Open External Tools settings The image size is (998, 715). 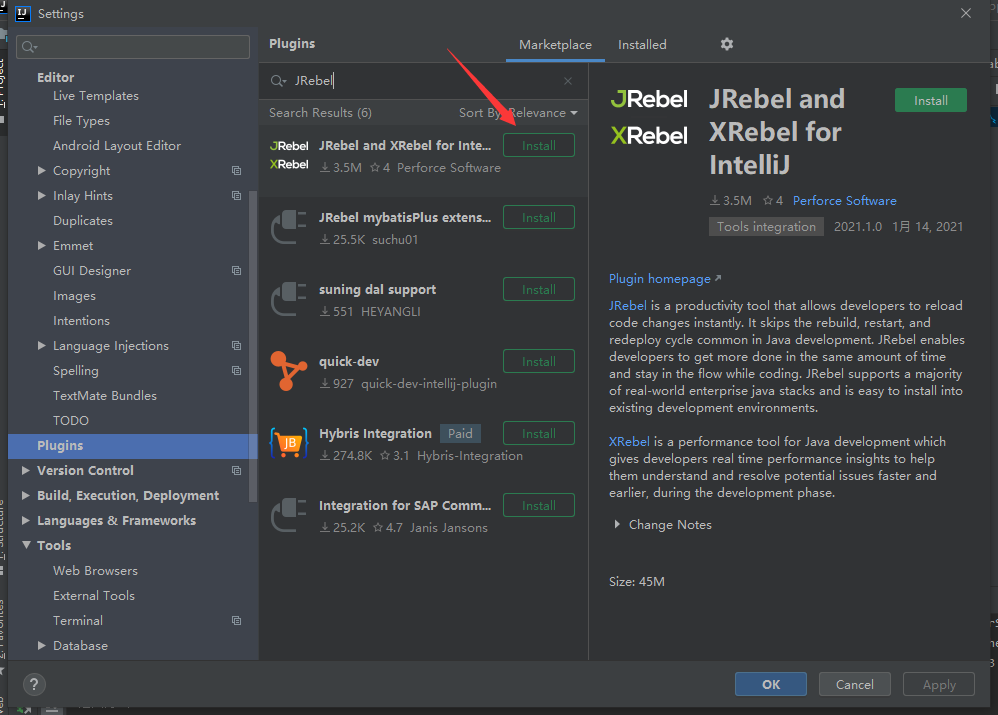pos(94,596)
